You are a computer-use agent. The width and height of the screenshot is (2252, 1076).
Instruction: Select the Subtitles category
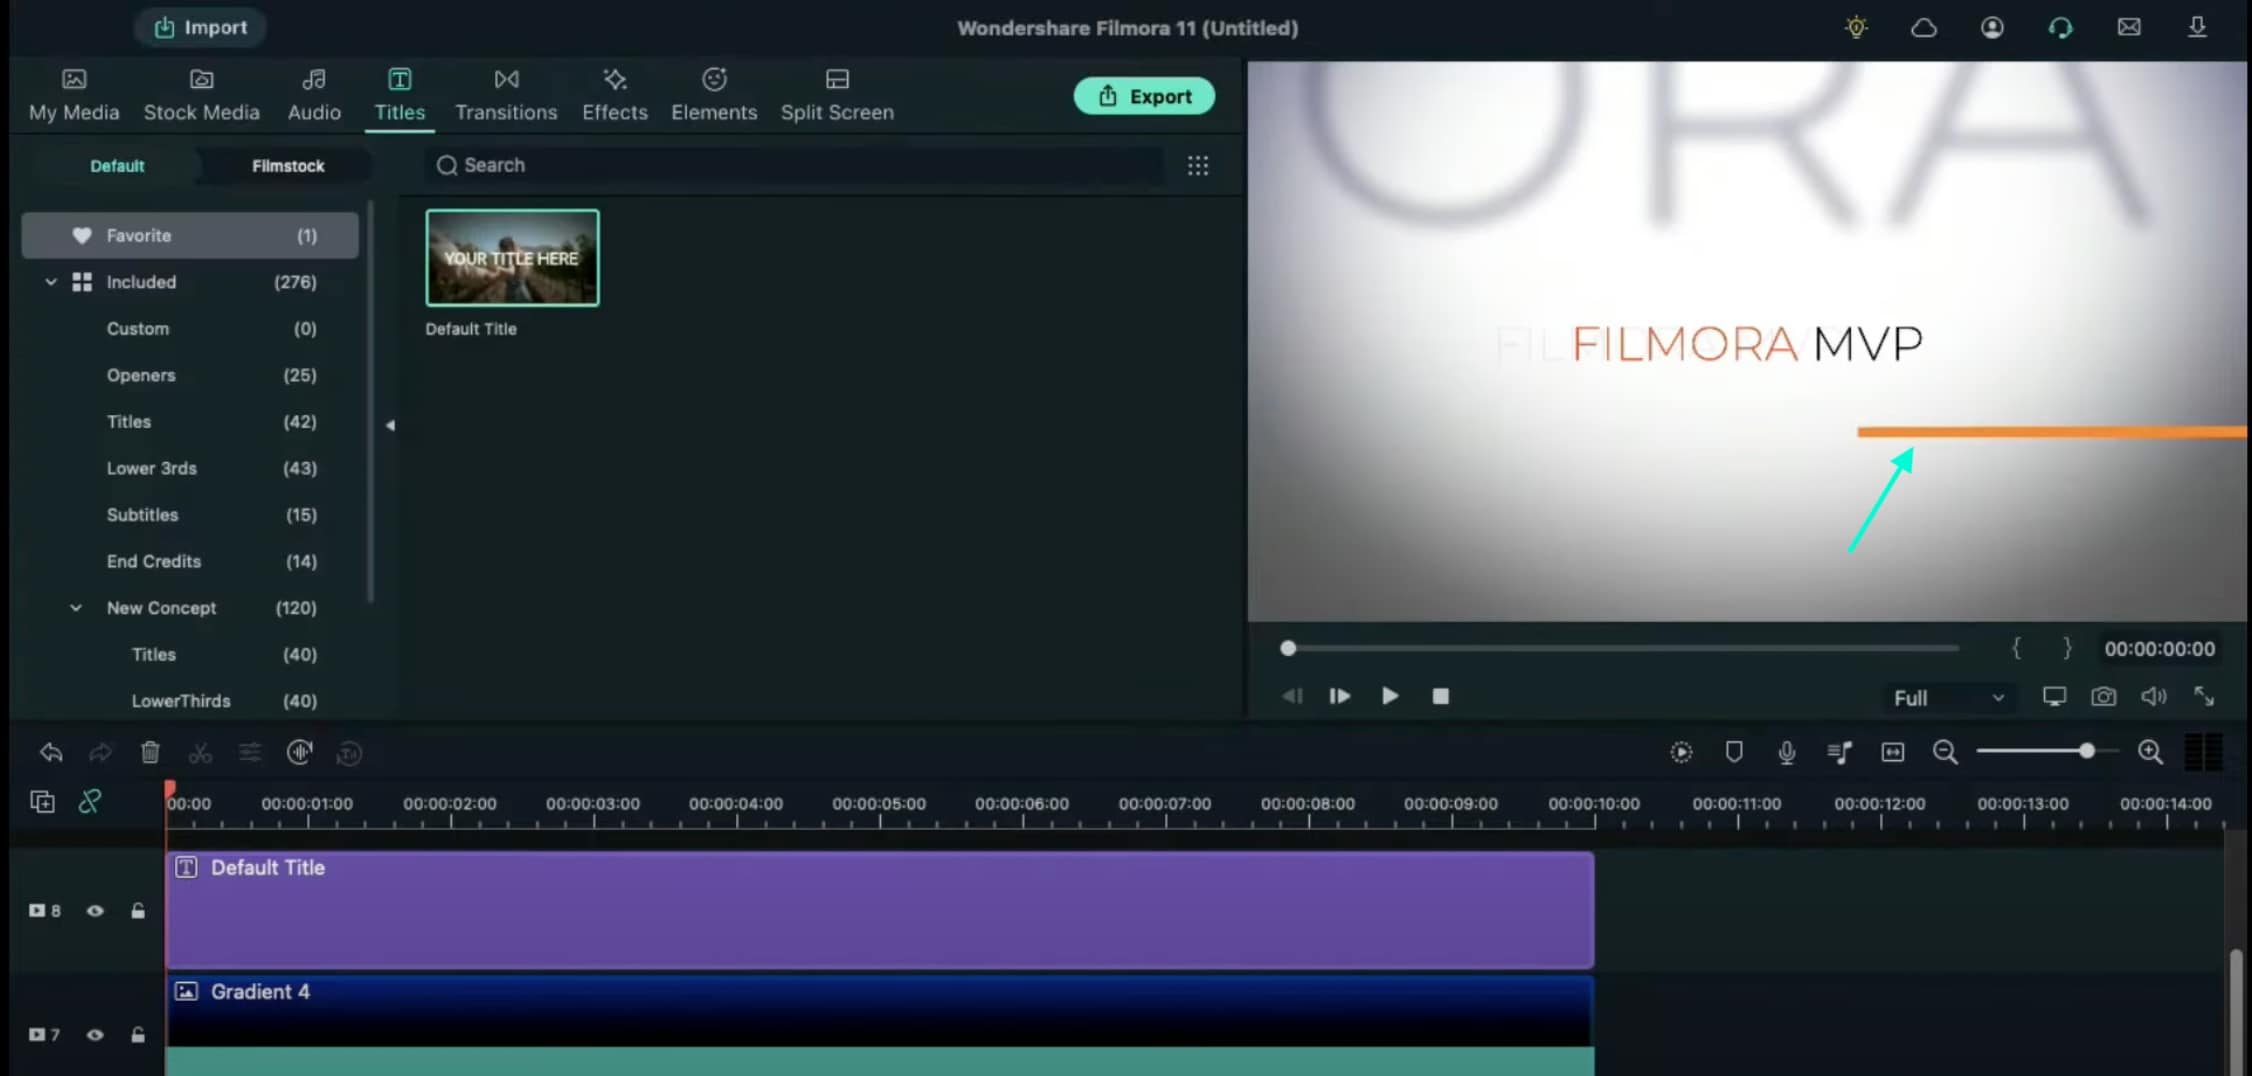click(x=190, y=515)
